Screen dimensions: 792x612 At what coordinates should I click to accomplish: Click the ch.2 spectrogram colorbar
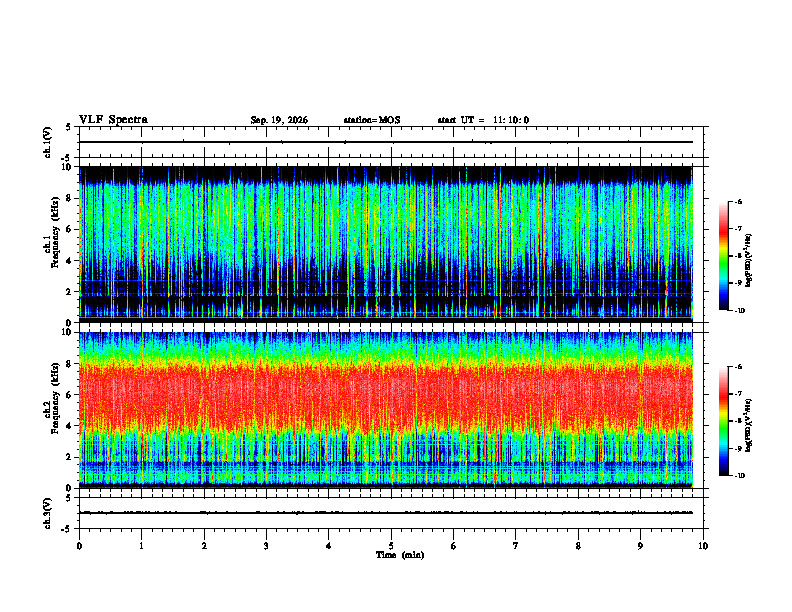(723, 421)
